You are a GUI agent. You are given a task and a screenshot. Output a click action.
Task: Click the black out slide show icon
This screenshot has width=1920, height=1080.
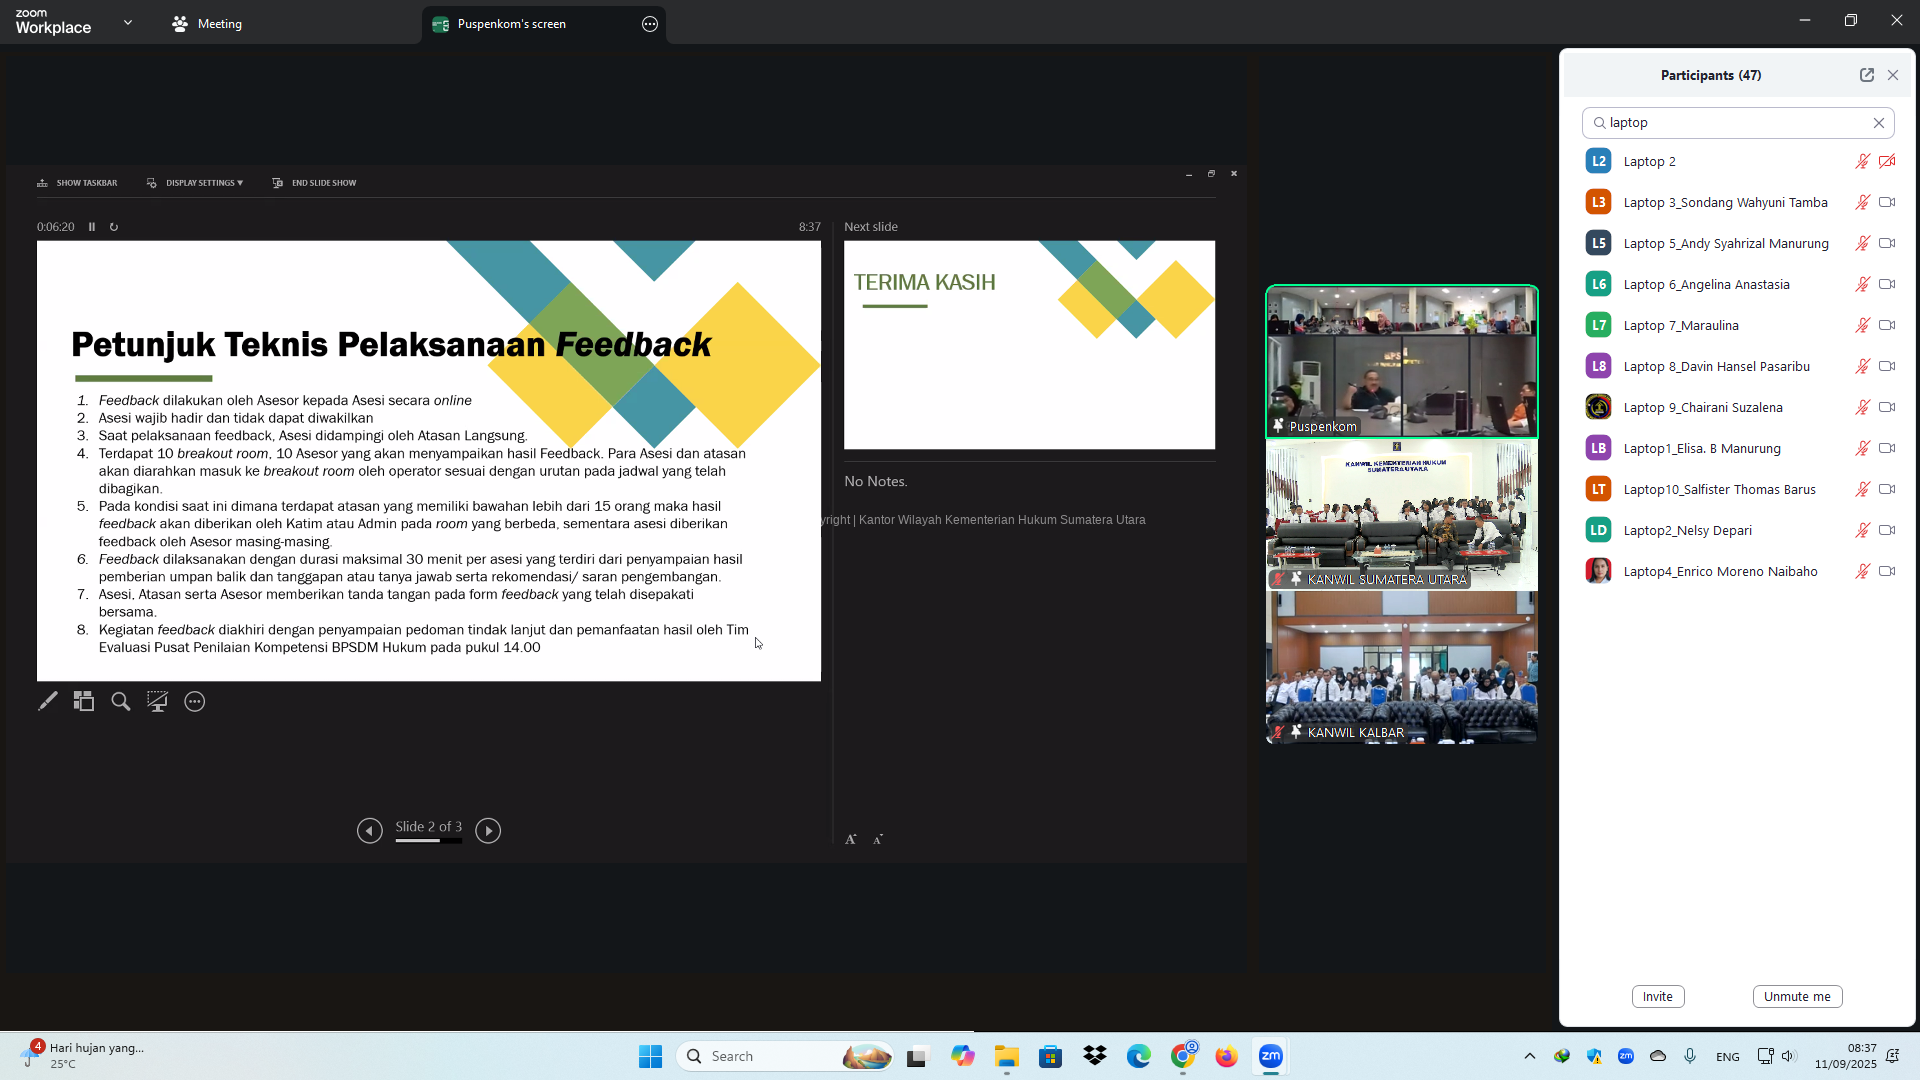pyautogui.click(x=157, y=702)
